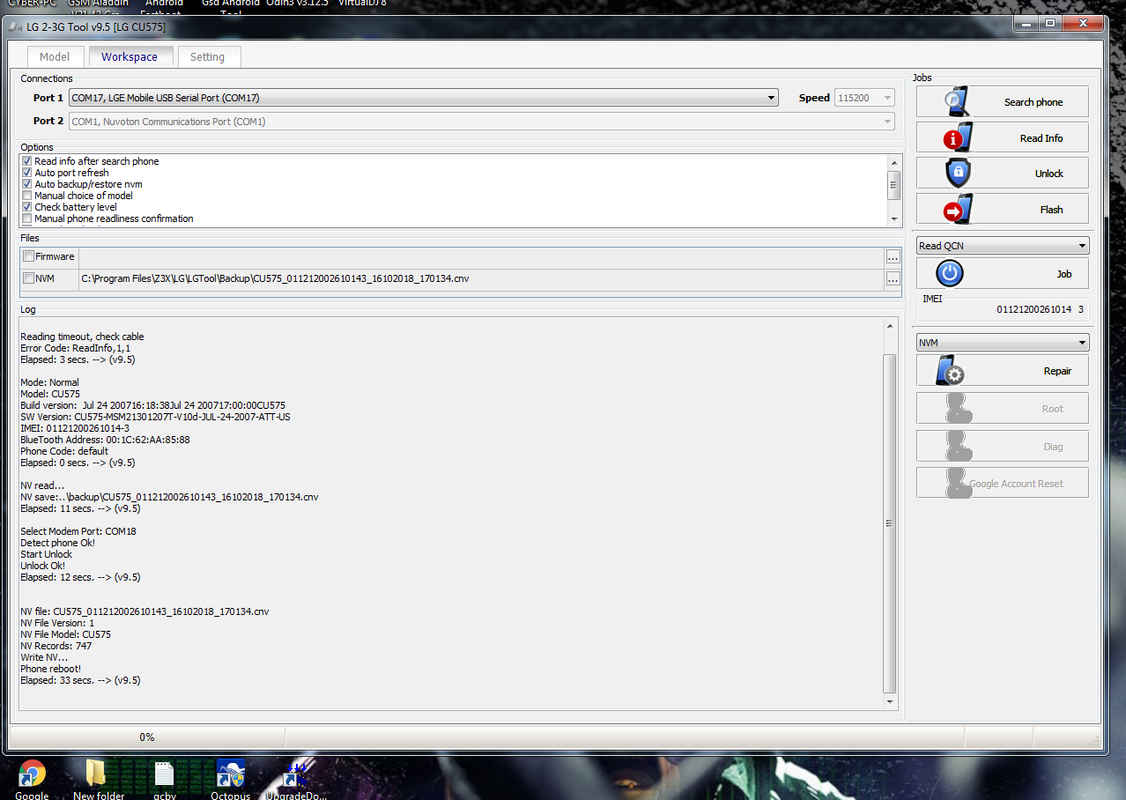Toggle Auto backup/restore nvm option
Screen dimensions: 1126x800
click(x=27, y=184)
